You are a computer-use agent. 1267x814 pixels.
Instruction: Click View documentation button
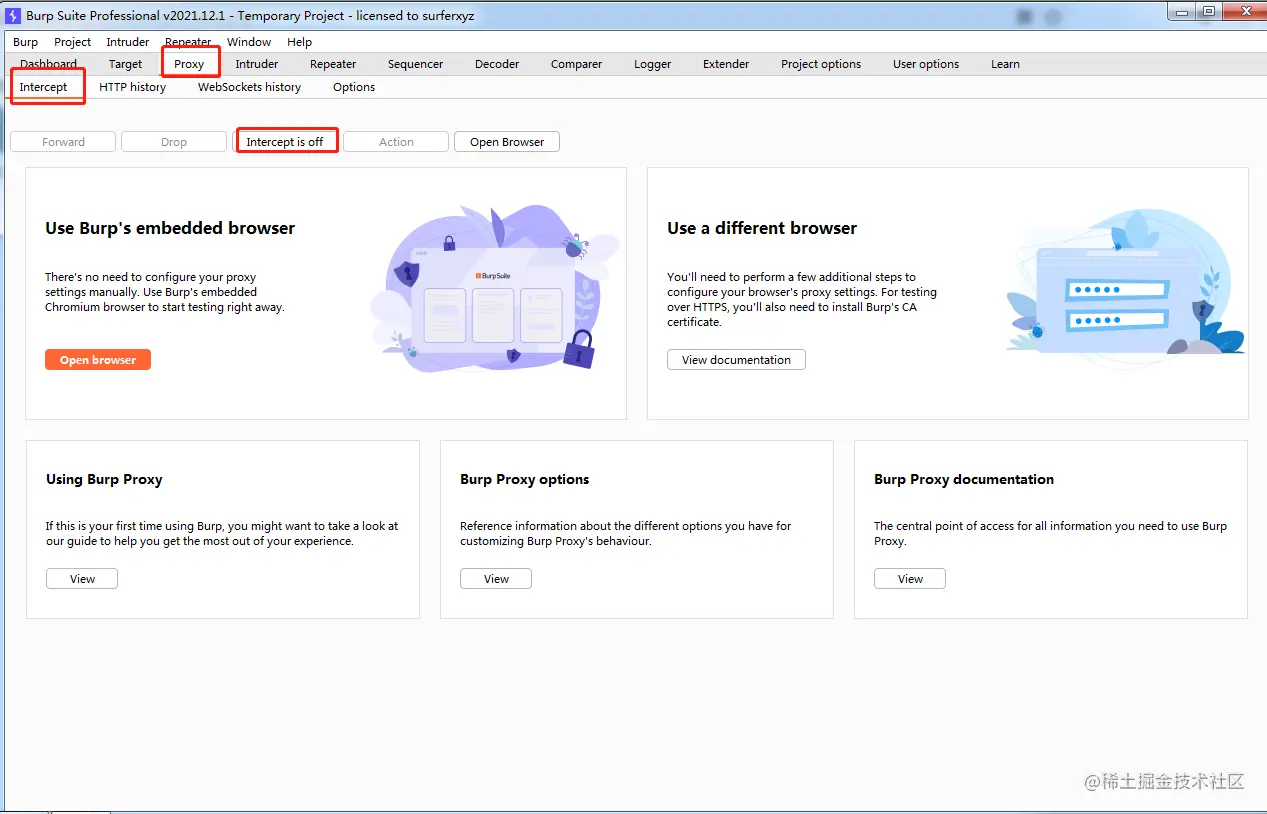[736, 360]
